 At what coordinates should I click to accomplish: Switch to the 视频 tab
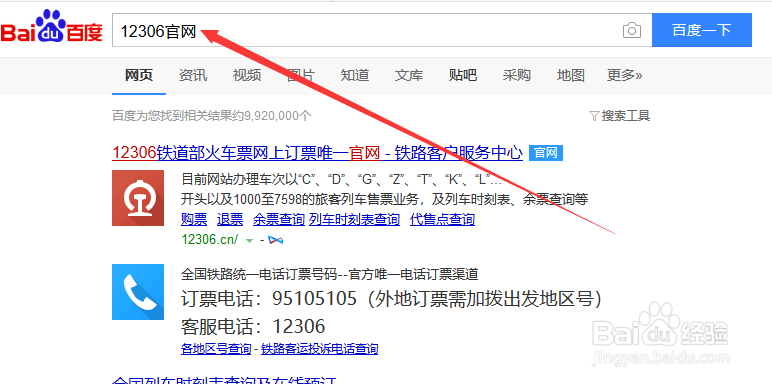coord(247,75)
